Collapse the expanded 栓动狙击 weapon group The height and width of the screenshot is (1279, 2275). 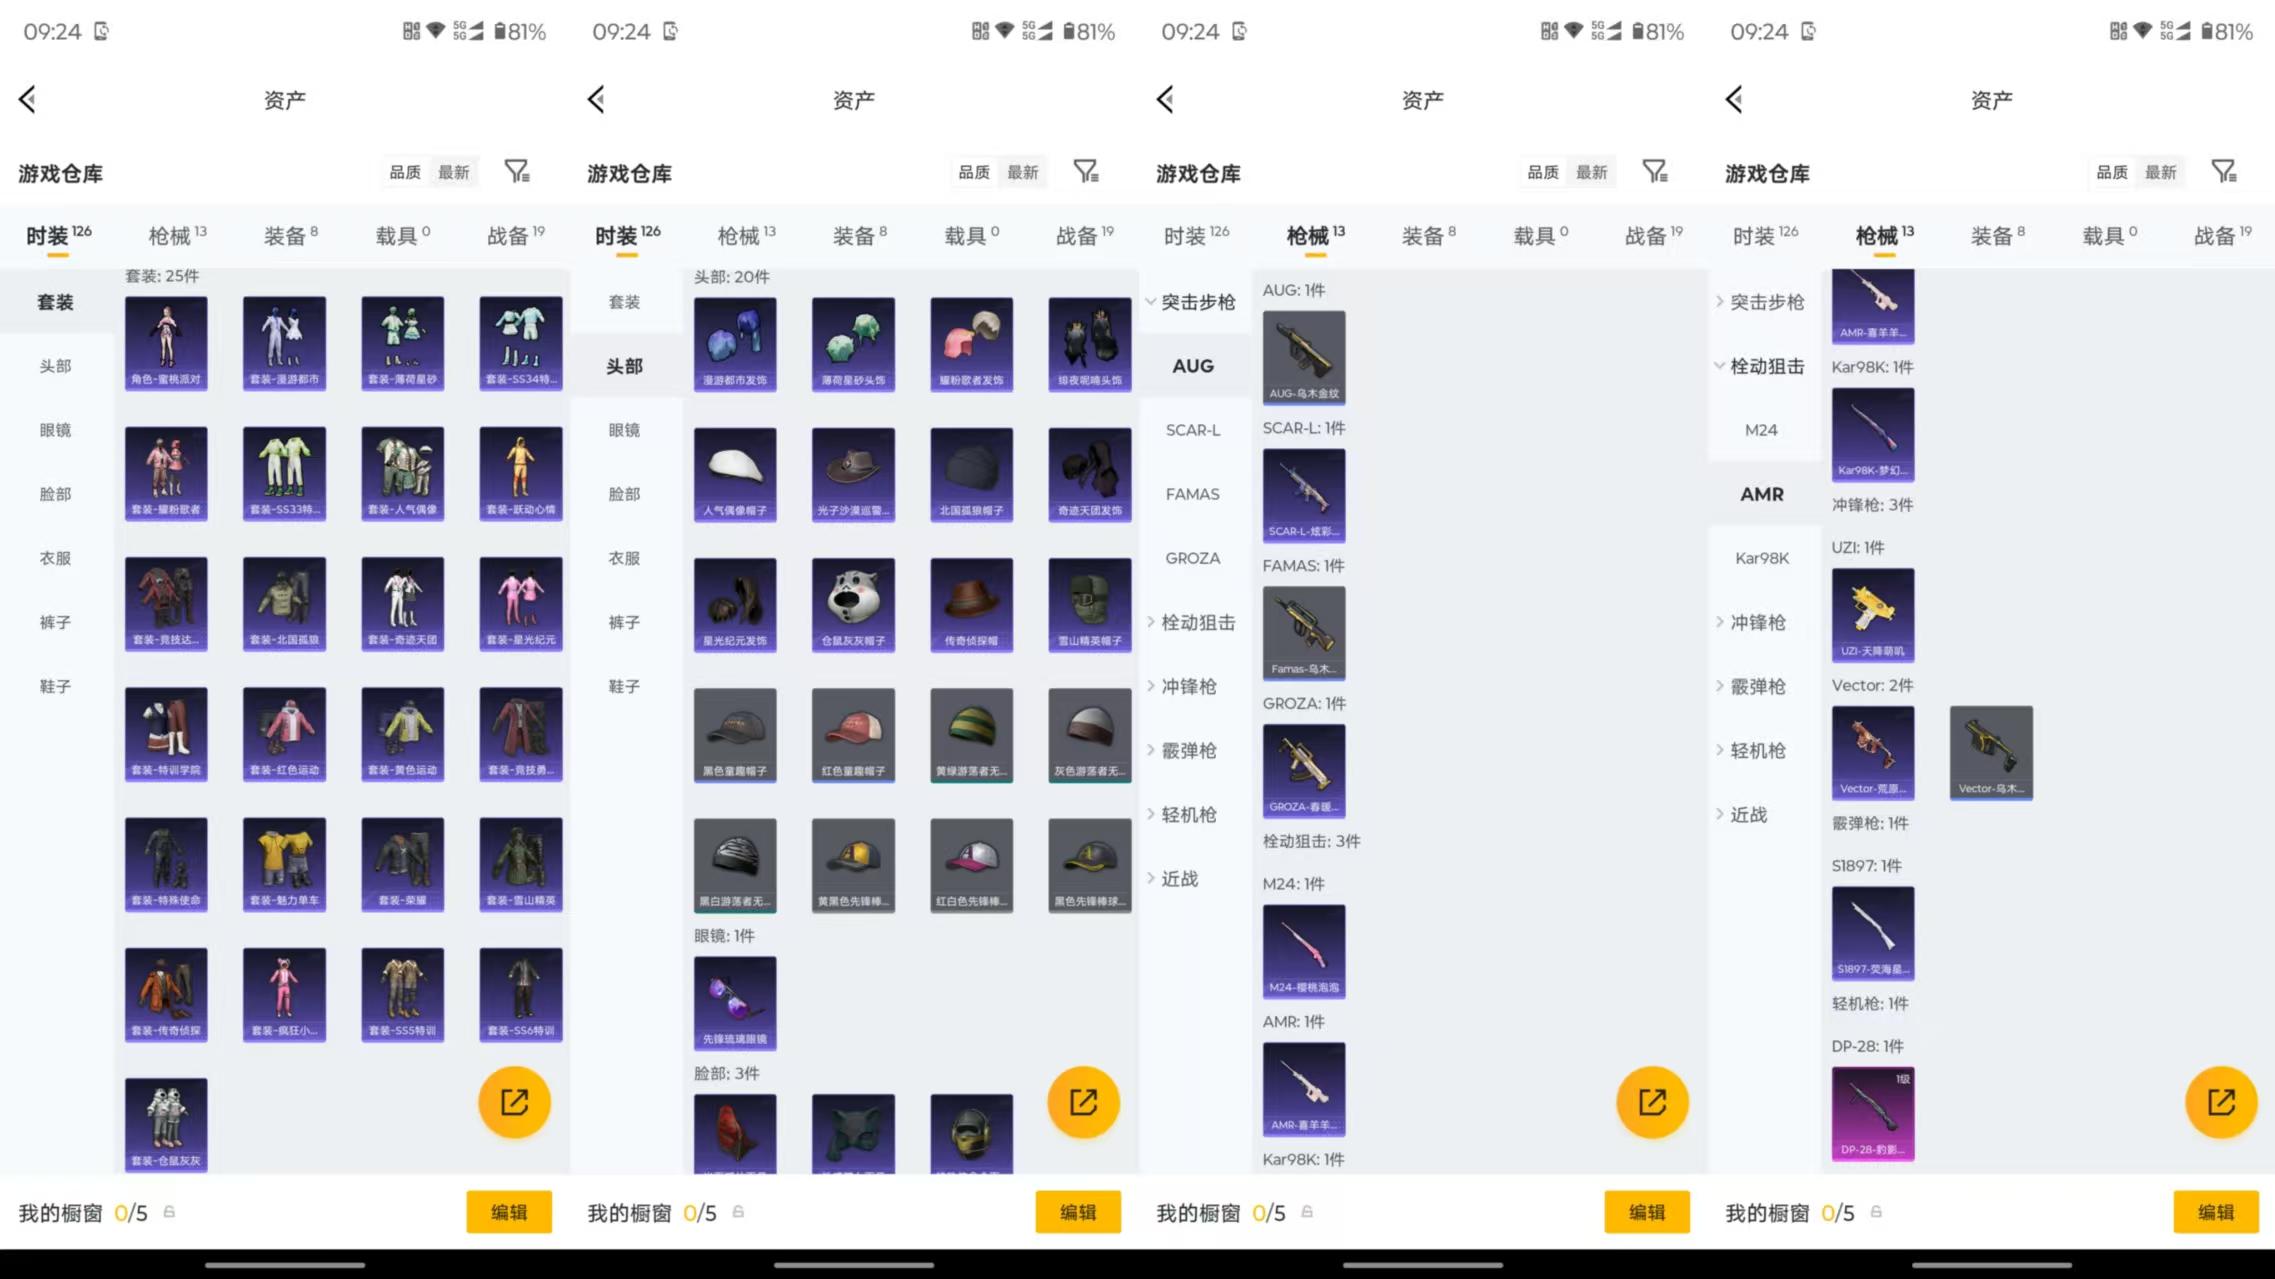1764,366
